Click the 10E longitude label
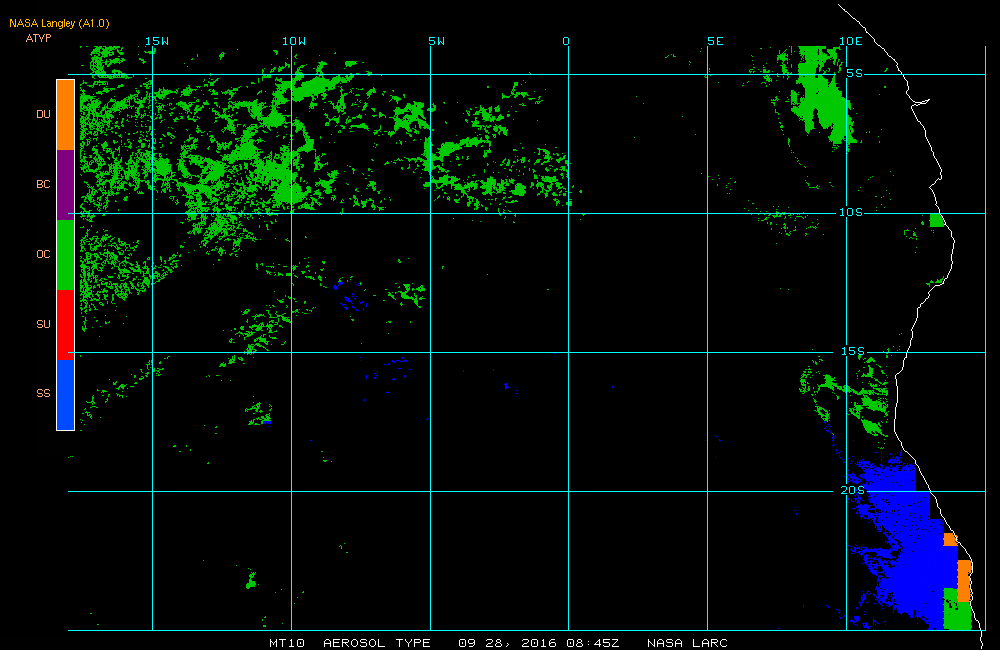This screenshot has height=650, width=1000. coord(851,41)
